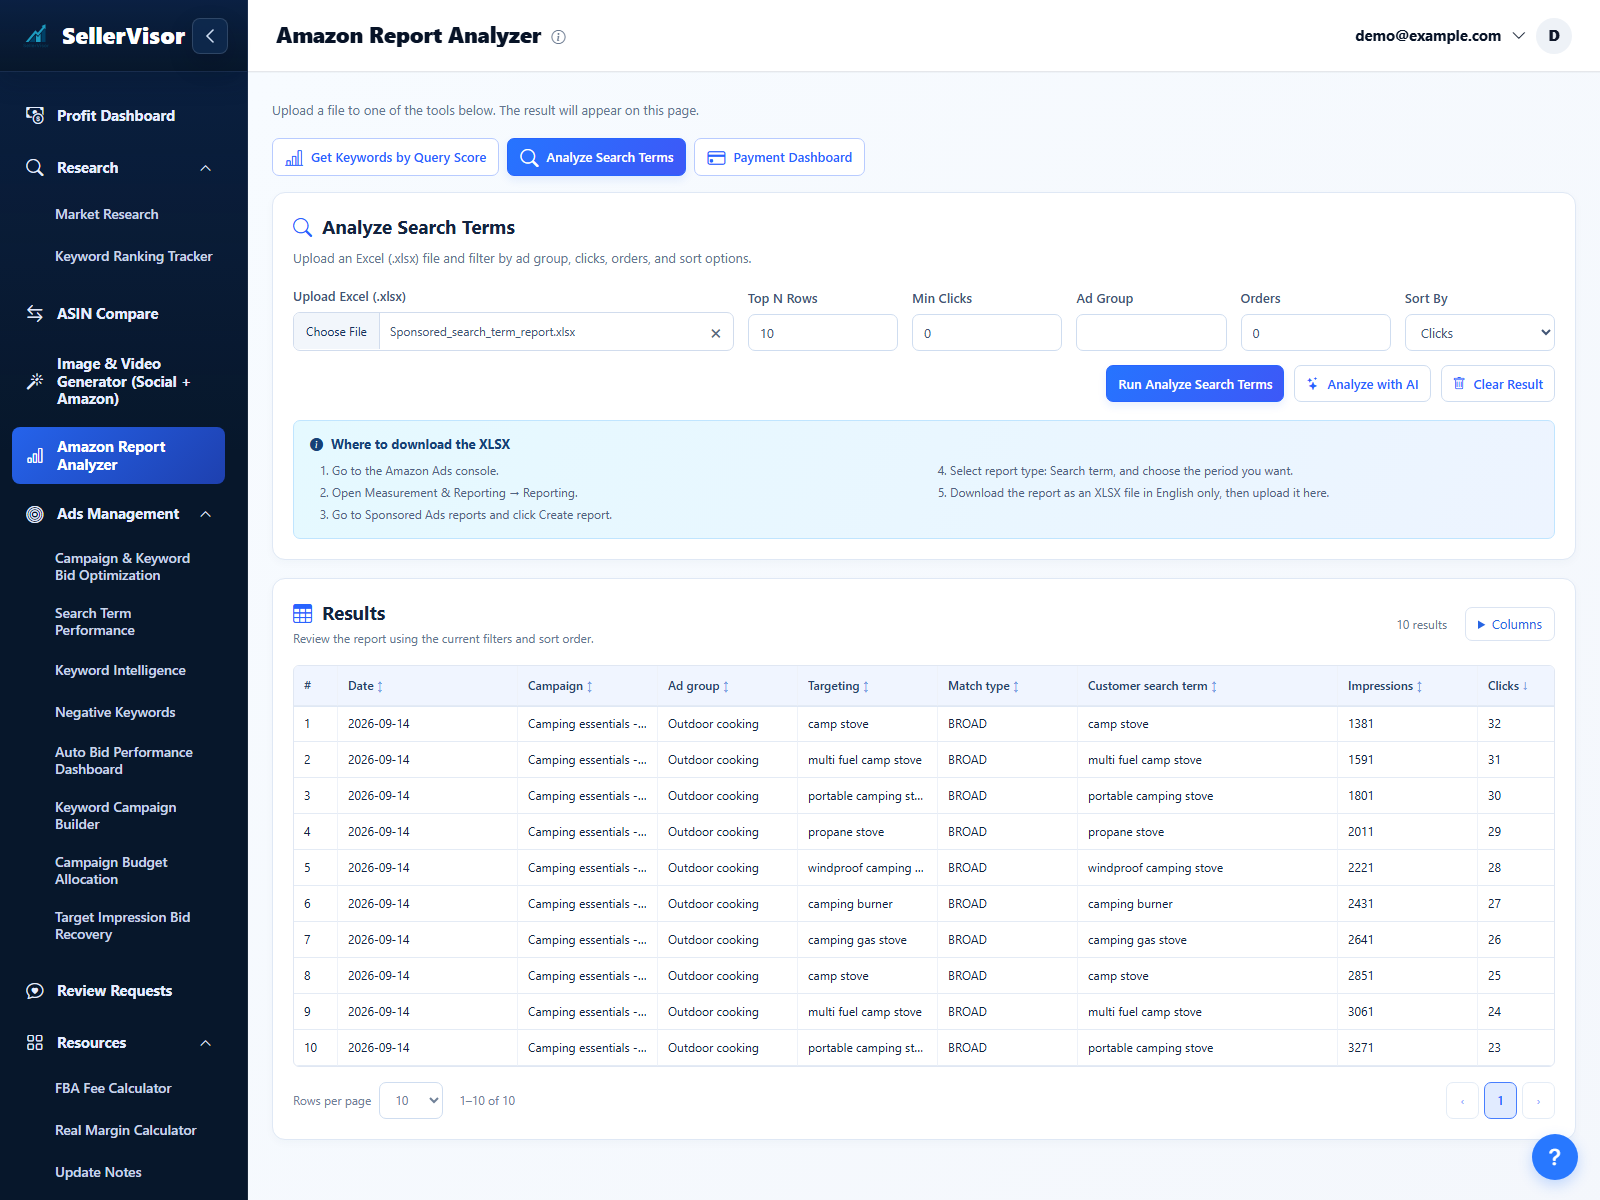Click the Choose File button
The width and height of the screenshot is (1600, 1200).
[336, 332]
